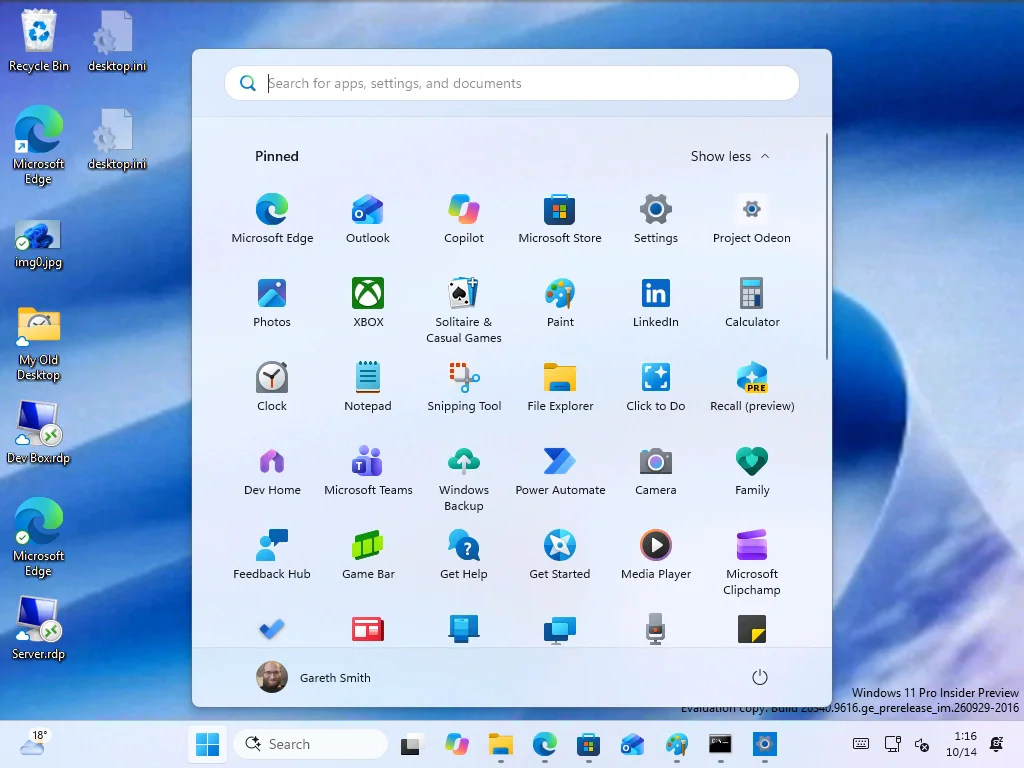The height and width of the screenshot is (768, 1024).
Task: Open Game Bar
Action: click(x=368, y=555)
